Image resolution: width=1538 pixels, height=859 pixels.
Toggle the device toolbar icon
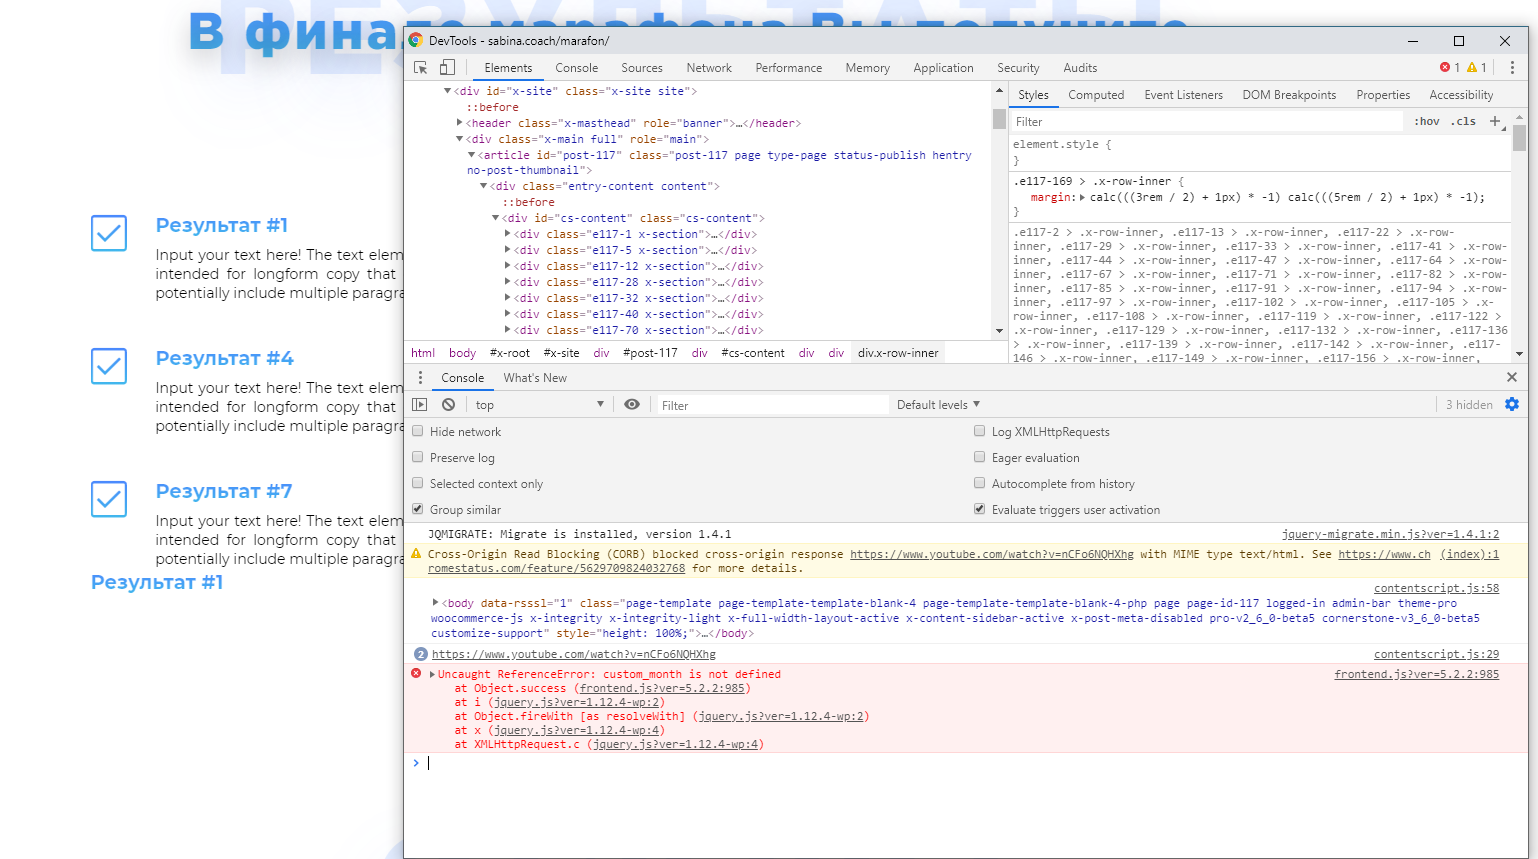(x=447, y=68)
